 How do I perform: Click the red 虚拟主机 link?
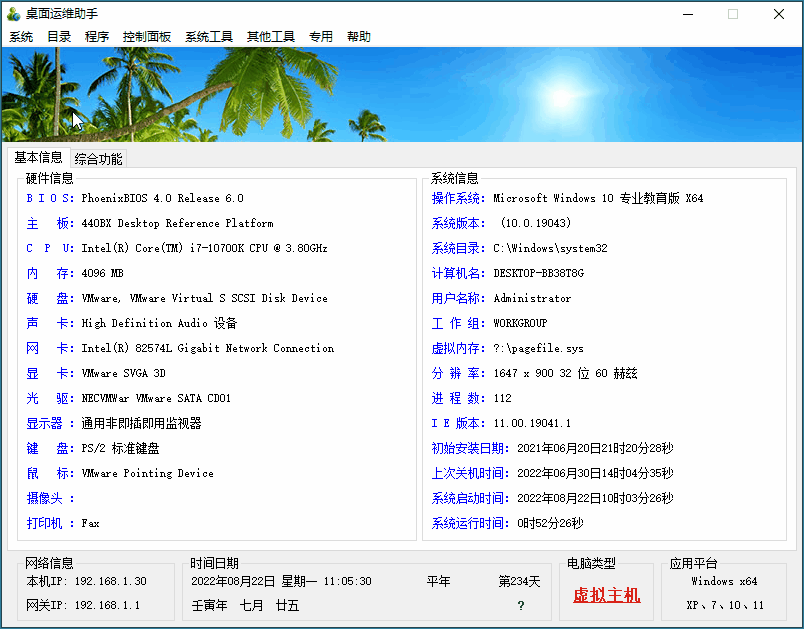point(605,593)
